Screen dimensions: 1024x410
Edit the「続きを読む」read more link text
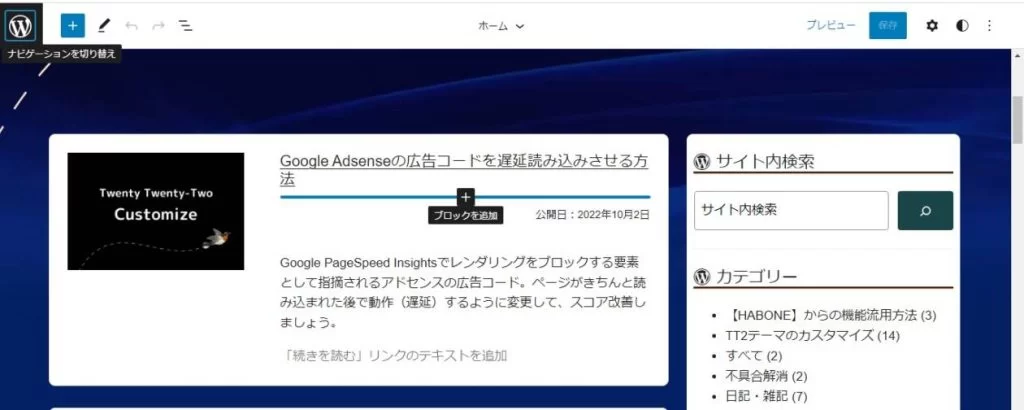pos(394,355)
